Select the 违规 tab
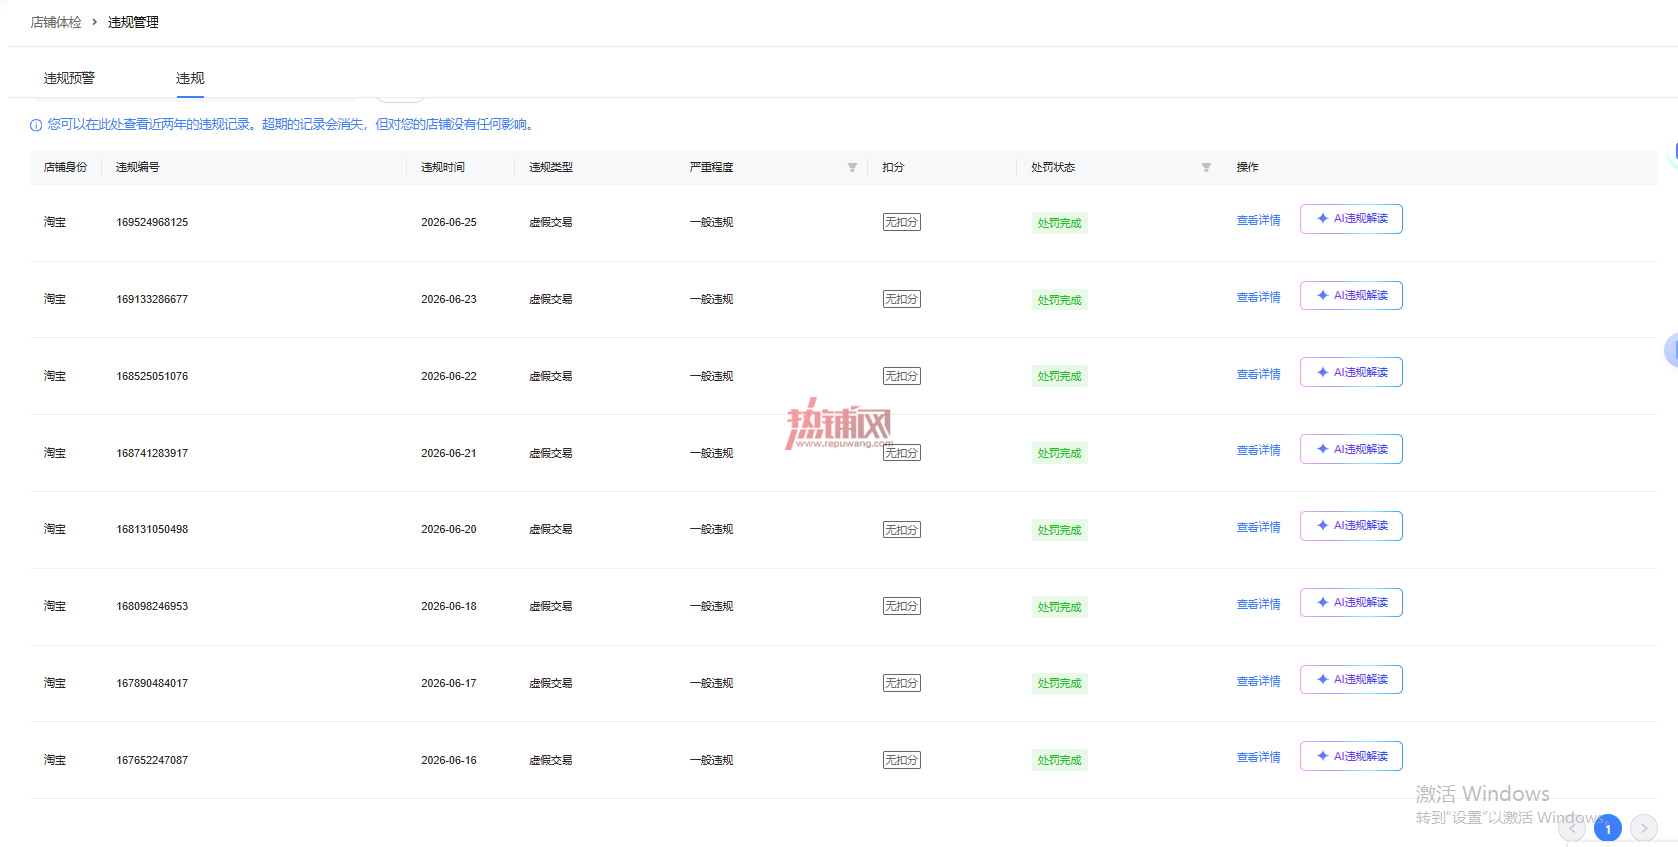This screenshot has width=1678, height=847. tap(190, 78)
